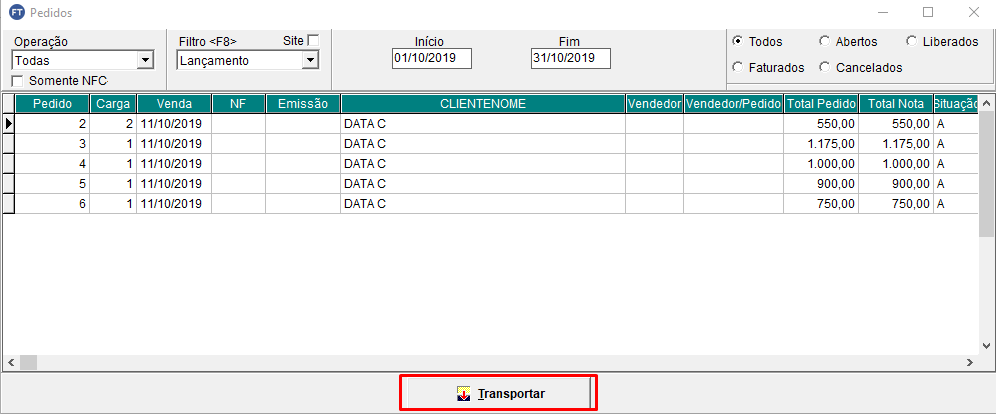Image resolution: width=996 pixels, height=414 pixels.
Task: Select the Abertos radio option
Action: (824, 42)
